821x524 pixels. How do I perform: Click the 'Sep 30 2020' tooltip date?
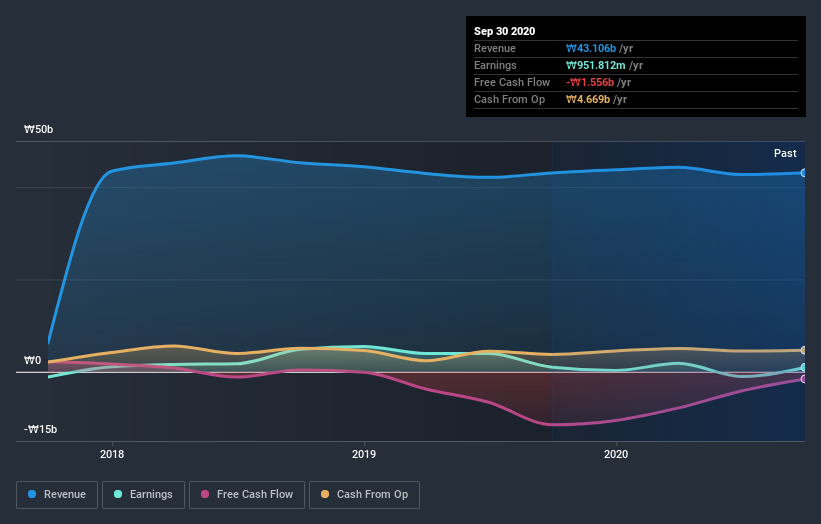click(x=504, y=31)
